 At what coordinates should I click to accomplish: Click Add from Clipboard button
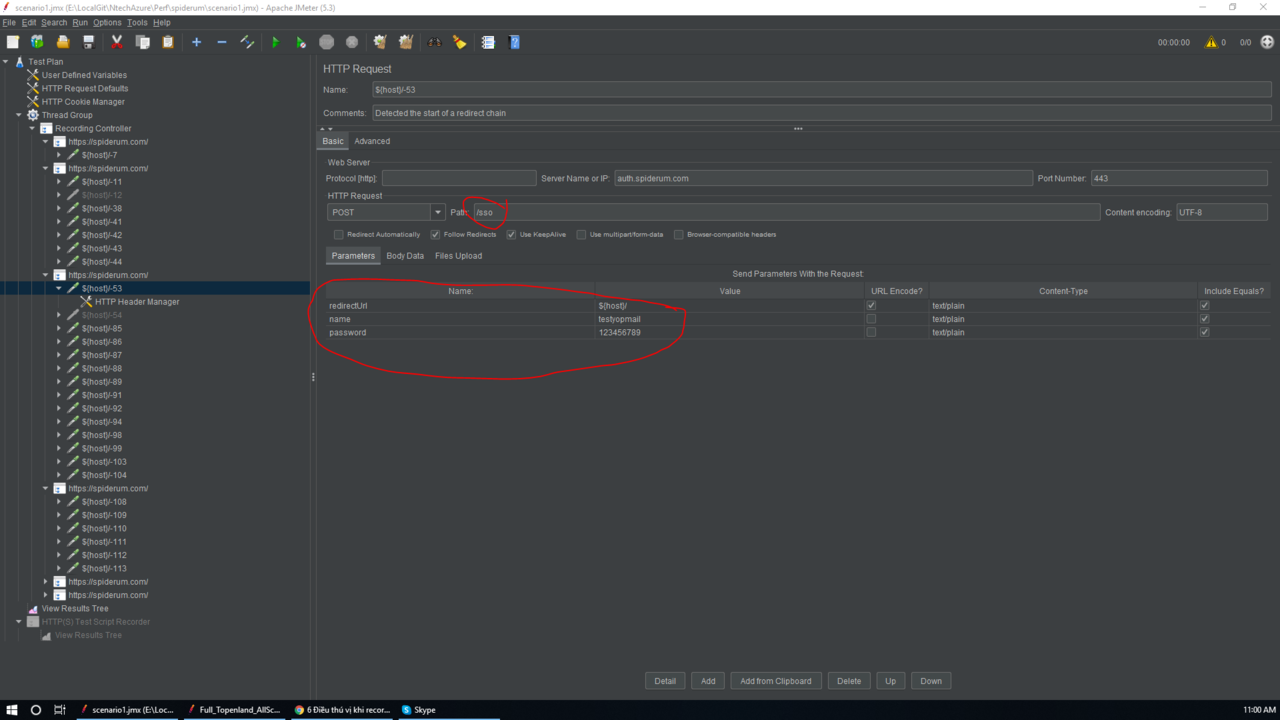[776, 681]
